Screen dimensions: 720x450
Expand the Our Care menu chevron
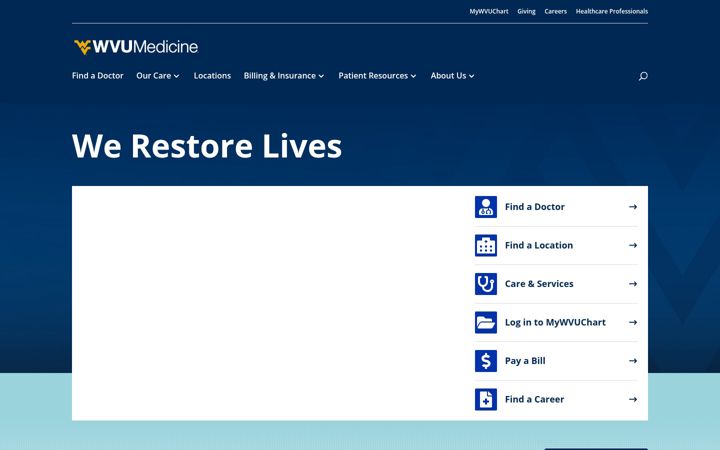coord(176,76)
